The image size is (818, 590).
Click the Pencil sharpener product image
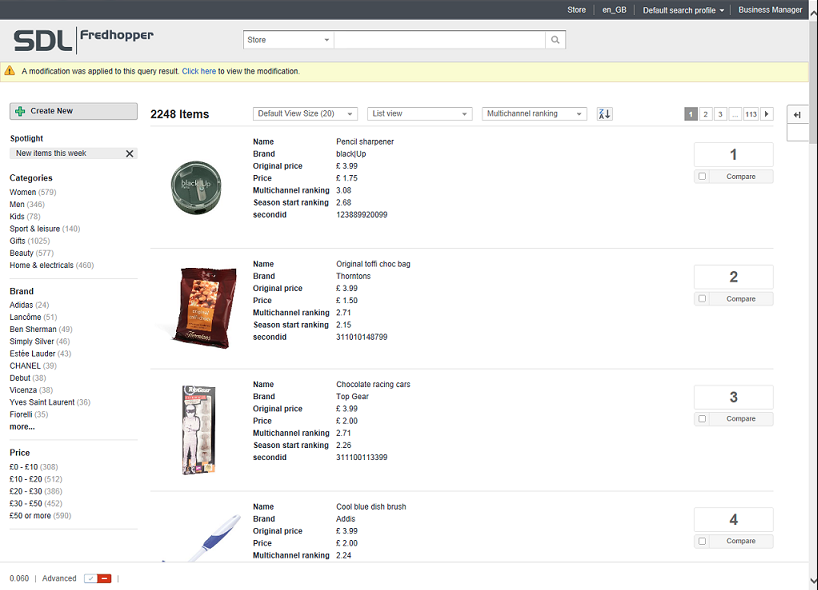[x=196, y=188]
